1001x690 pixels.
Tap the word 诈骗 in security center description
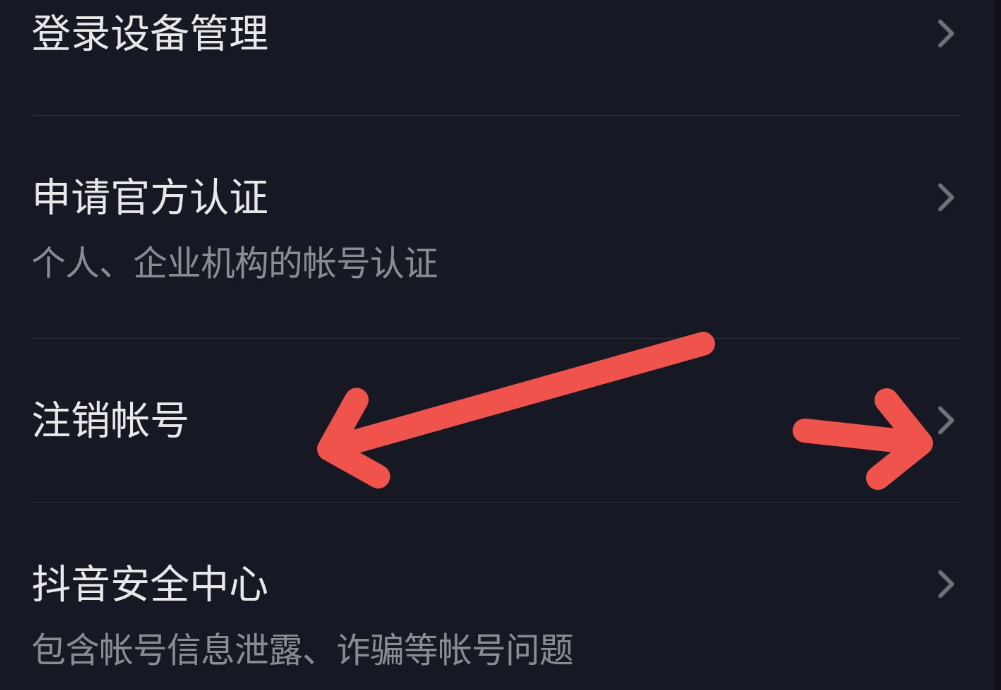370,649
